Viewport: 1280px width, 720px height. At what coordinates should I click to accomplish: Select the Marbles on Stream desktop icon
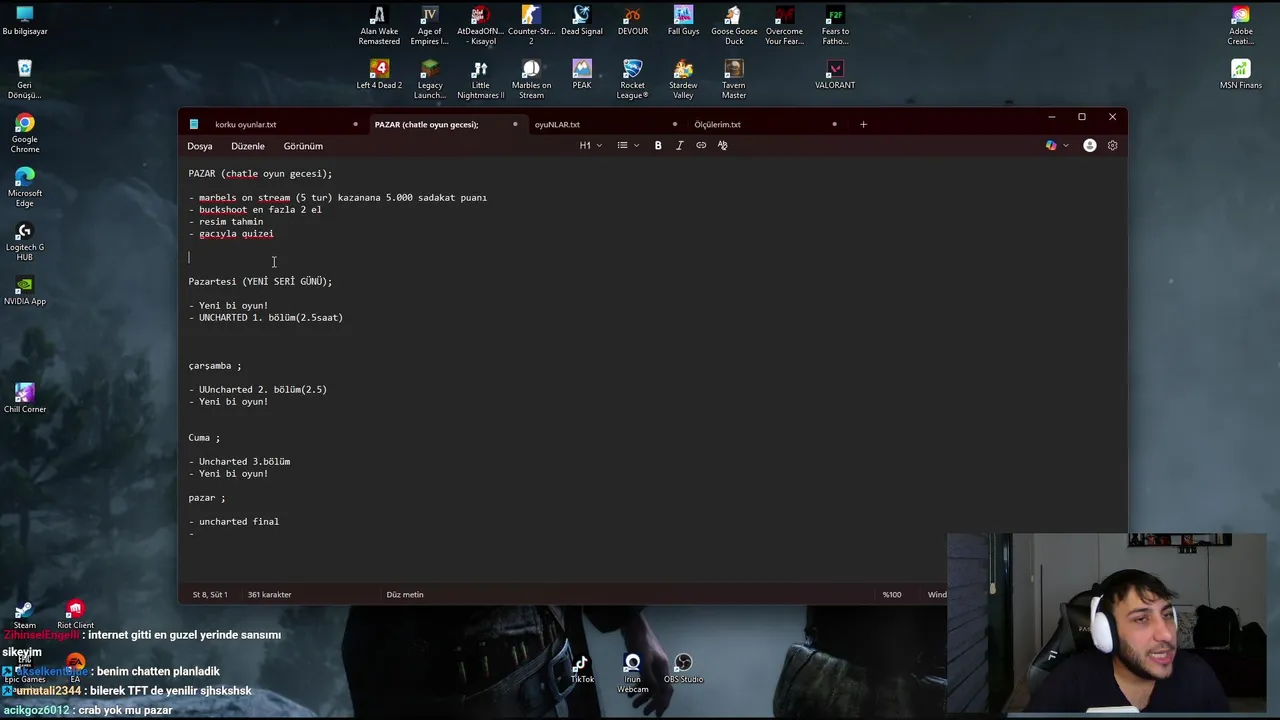pos(531,80)
